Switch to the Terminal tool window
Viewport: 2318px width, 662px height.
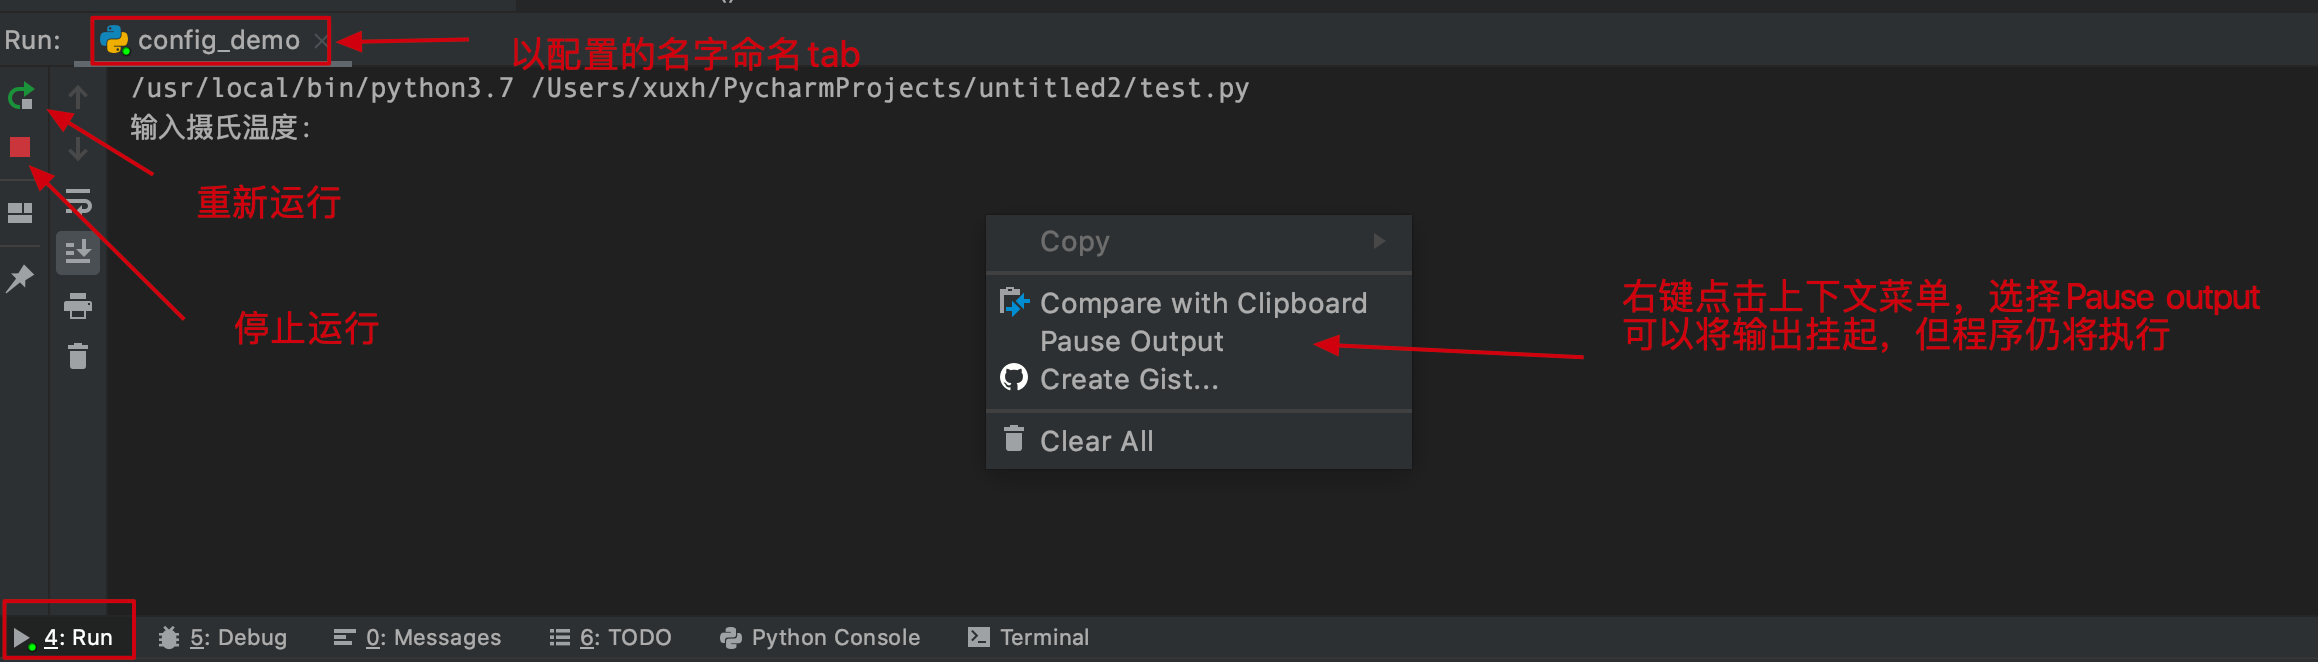(x=1028, y=637)
